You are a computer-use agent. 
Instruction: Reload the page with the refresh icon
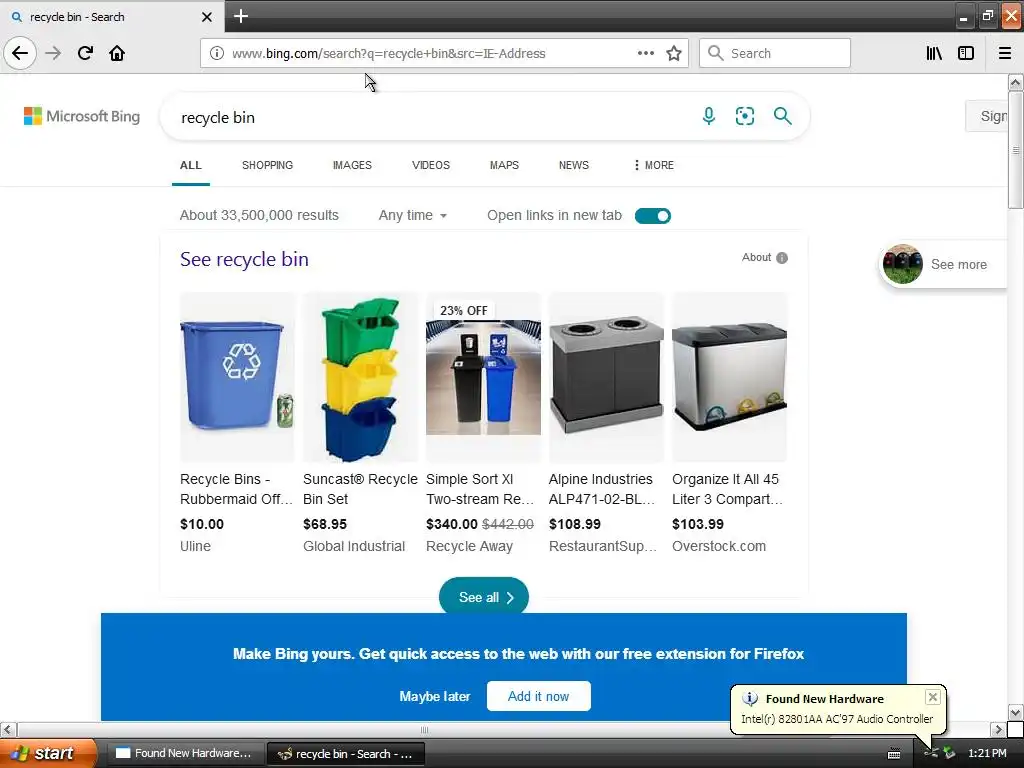tap(85, 53)
